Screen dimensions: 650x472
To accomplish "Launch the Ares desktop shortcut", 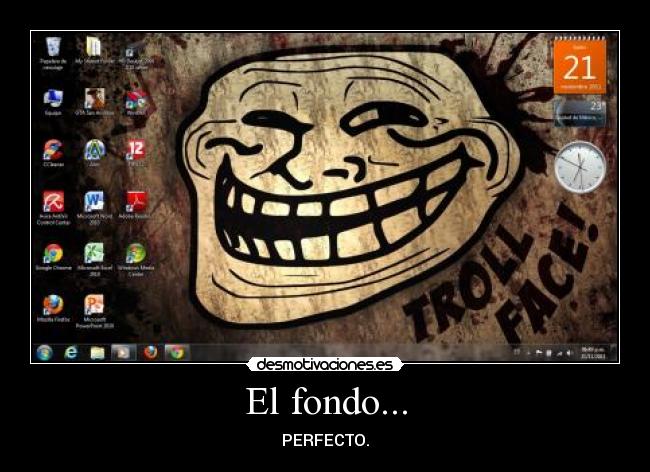I will [x=95, y=153].
